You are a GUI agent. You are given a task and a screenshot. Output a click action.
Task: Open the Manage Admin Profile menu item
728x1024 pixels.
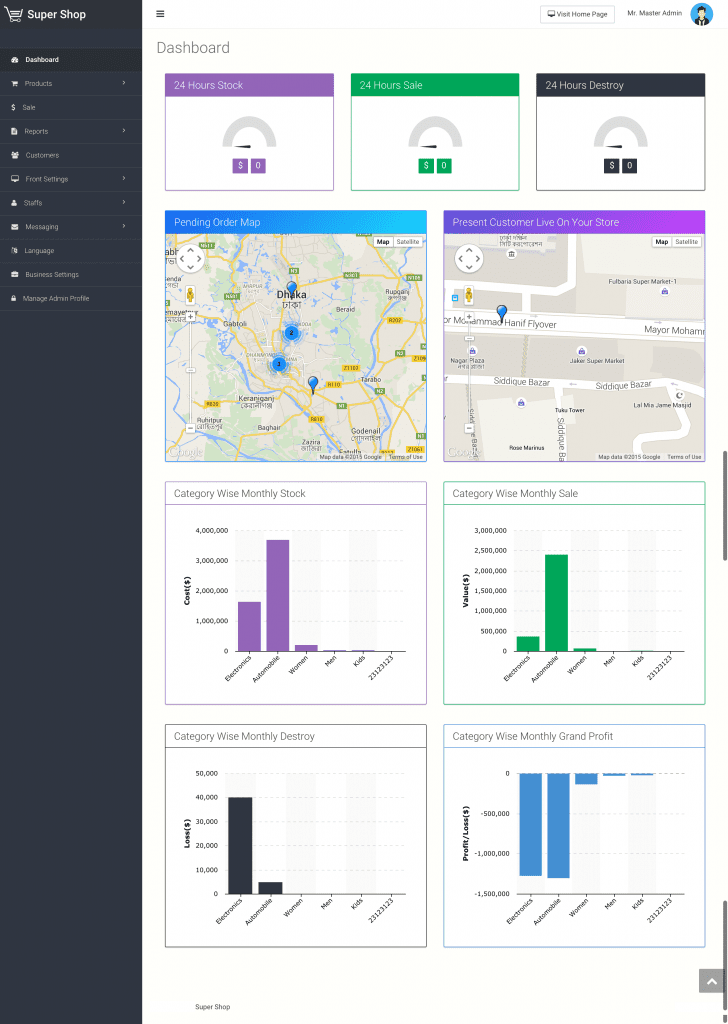tap(71, 298)
